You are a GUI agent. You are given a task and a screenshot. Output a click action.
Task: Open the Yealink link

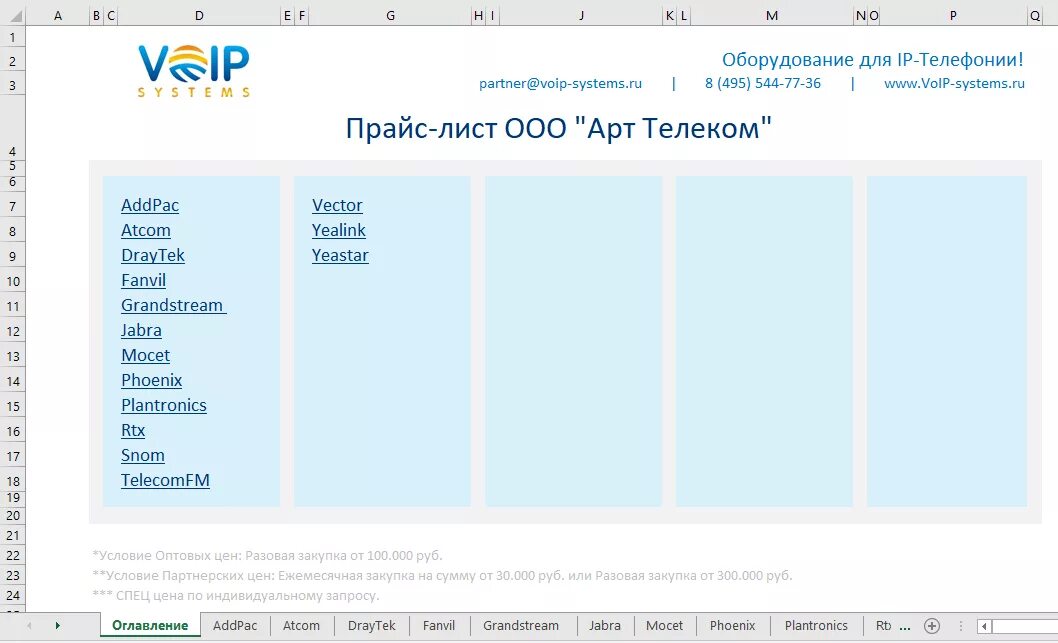pyautogui.click(x=338, y=230)
